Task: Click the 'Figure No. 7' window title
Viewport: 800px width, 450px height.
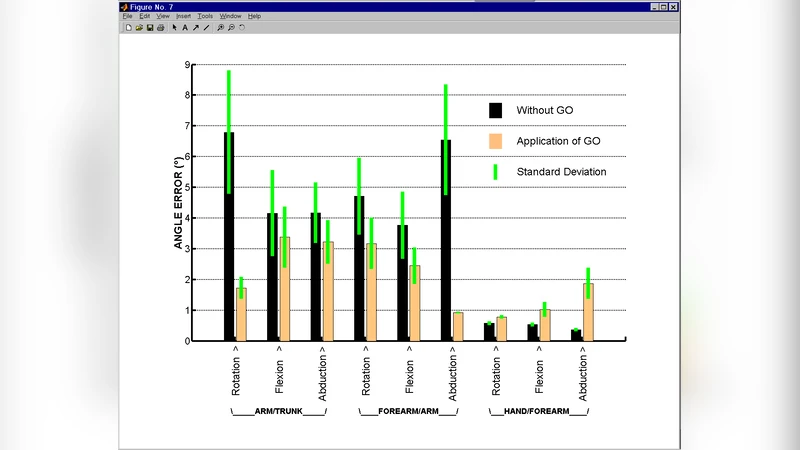Action: [x=151, y=7]
